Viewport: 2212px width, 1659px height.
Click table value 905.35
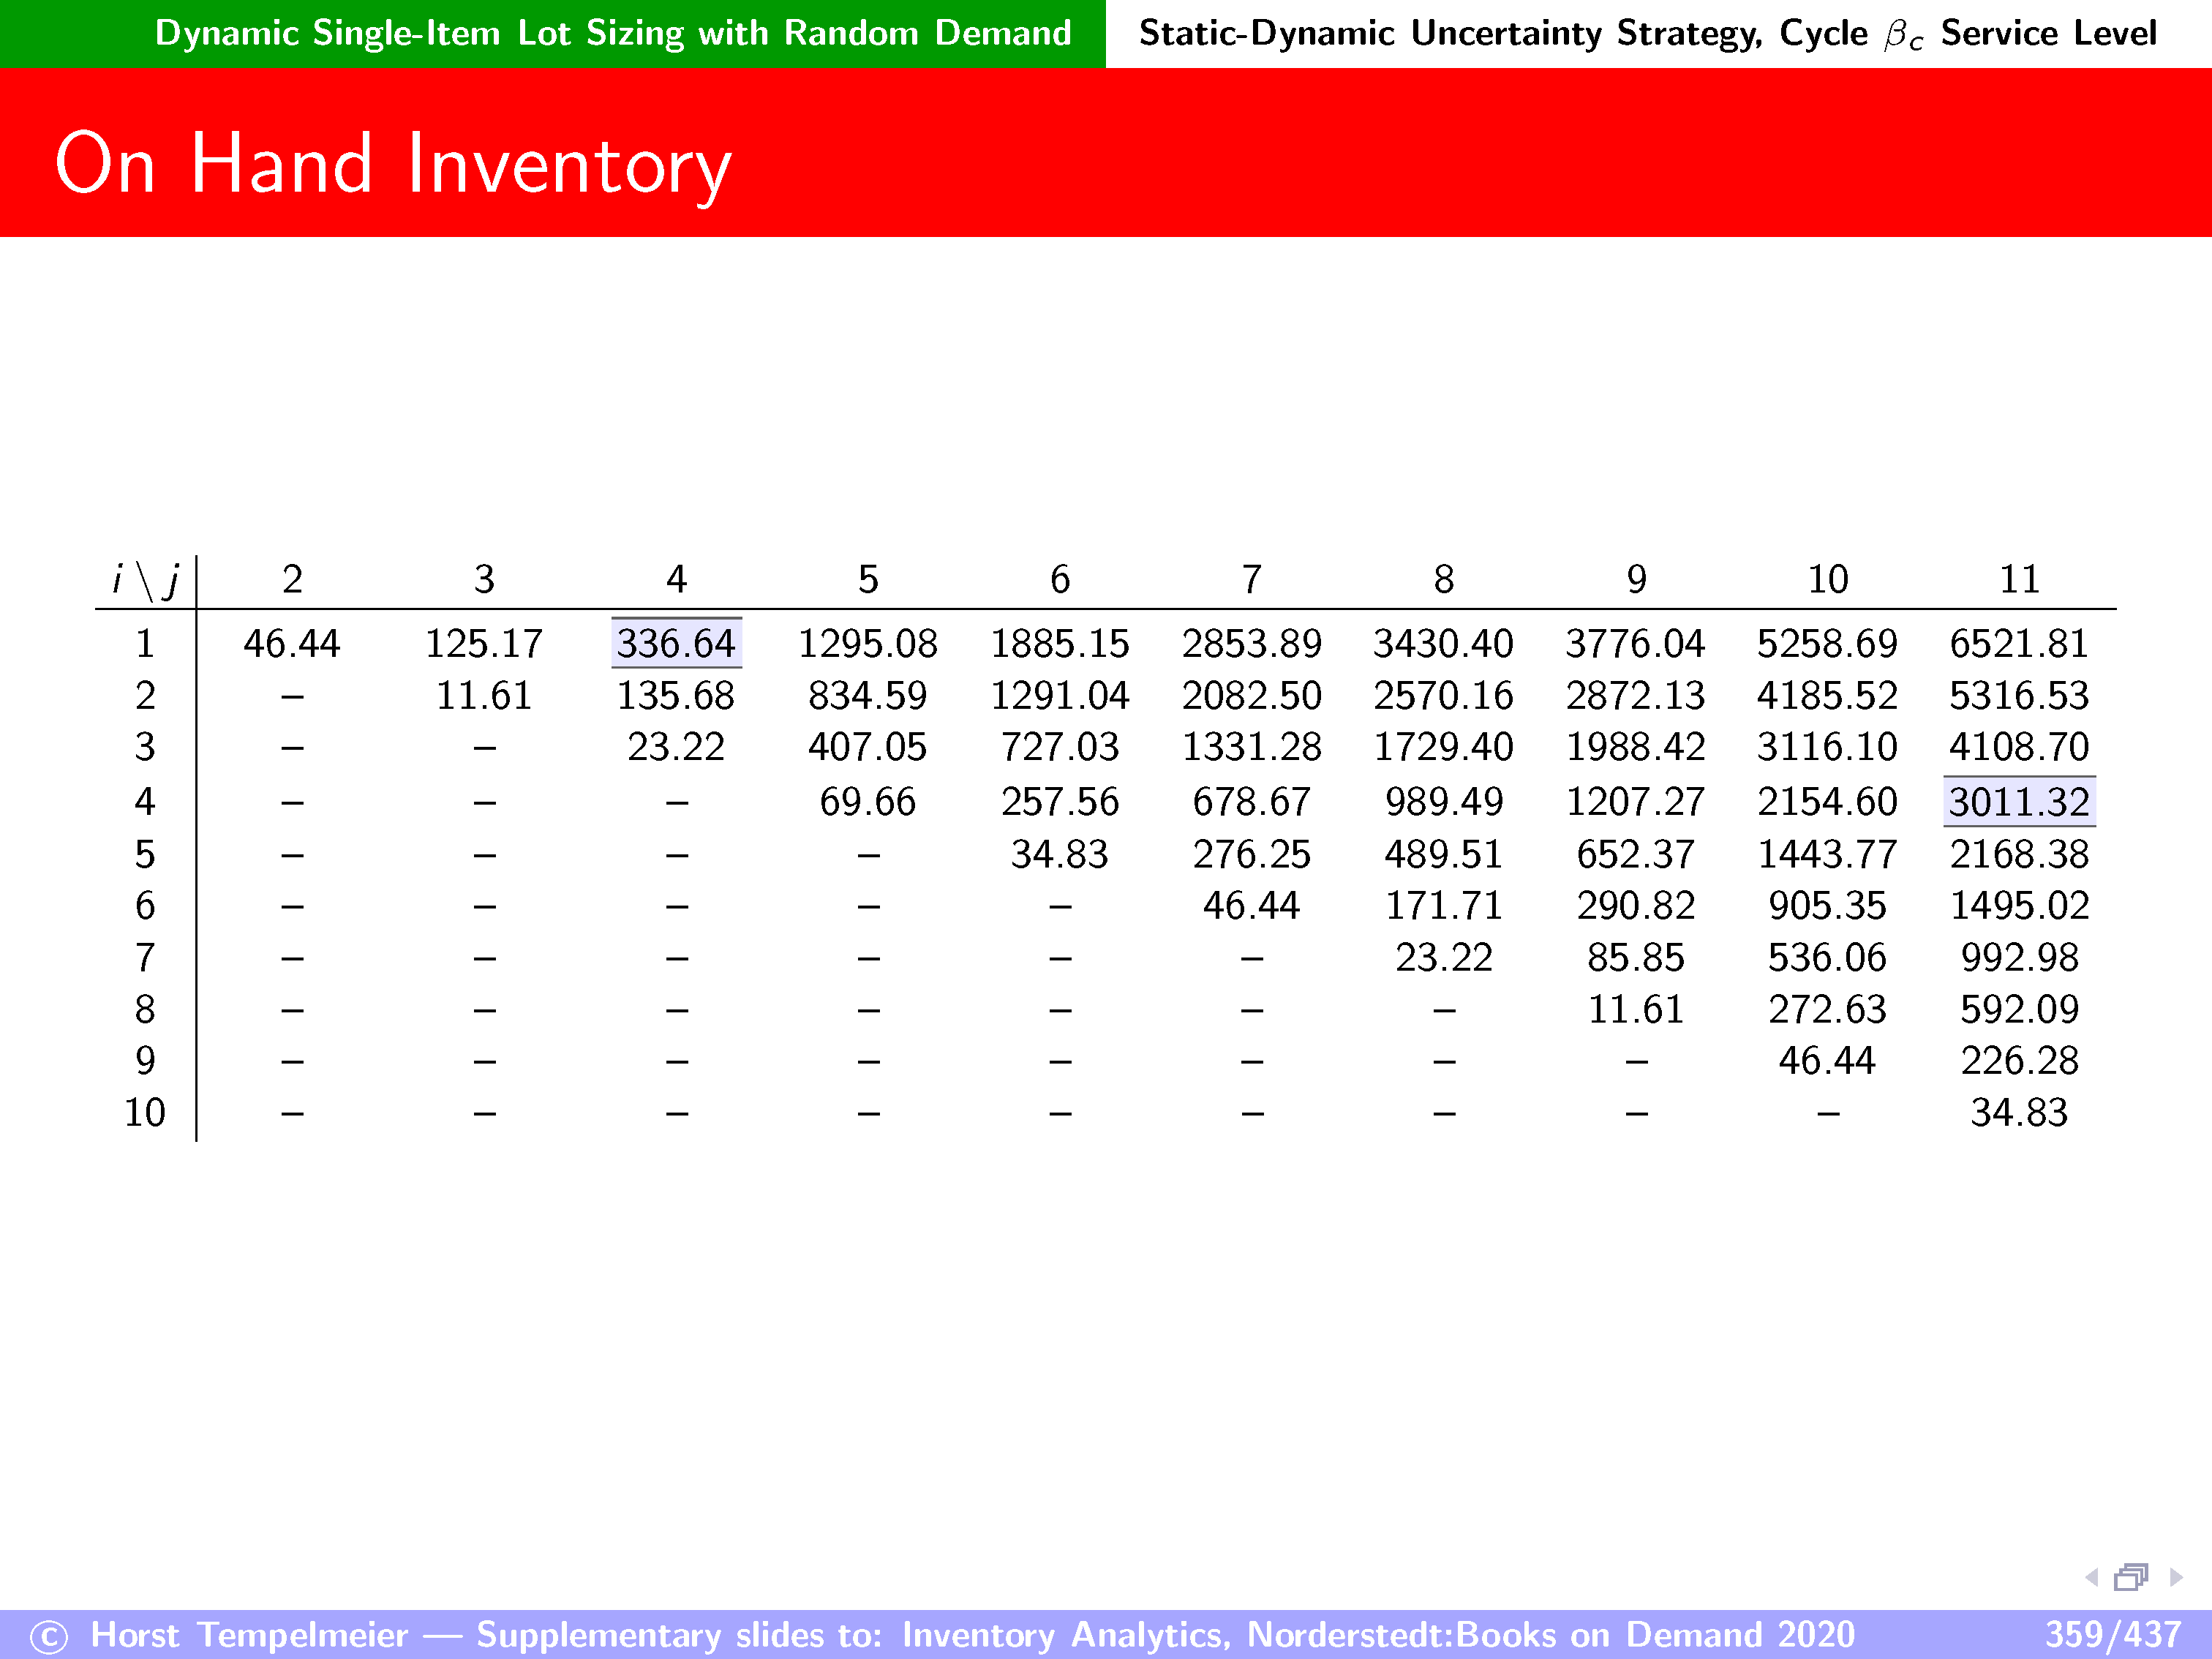pyautogui.click(x=1827, y=905)
